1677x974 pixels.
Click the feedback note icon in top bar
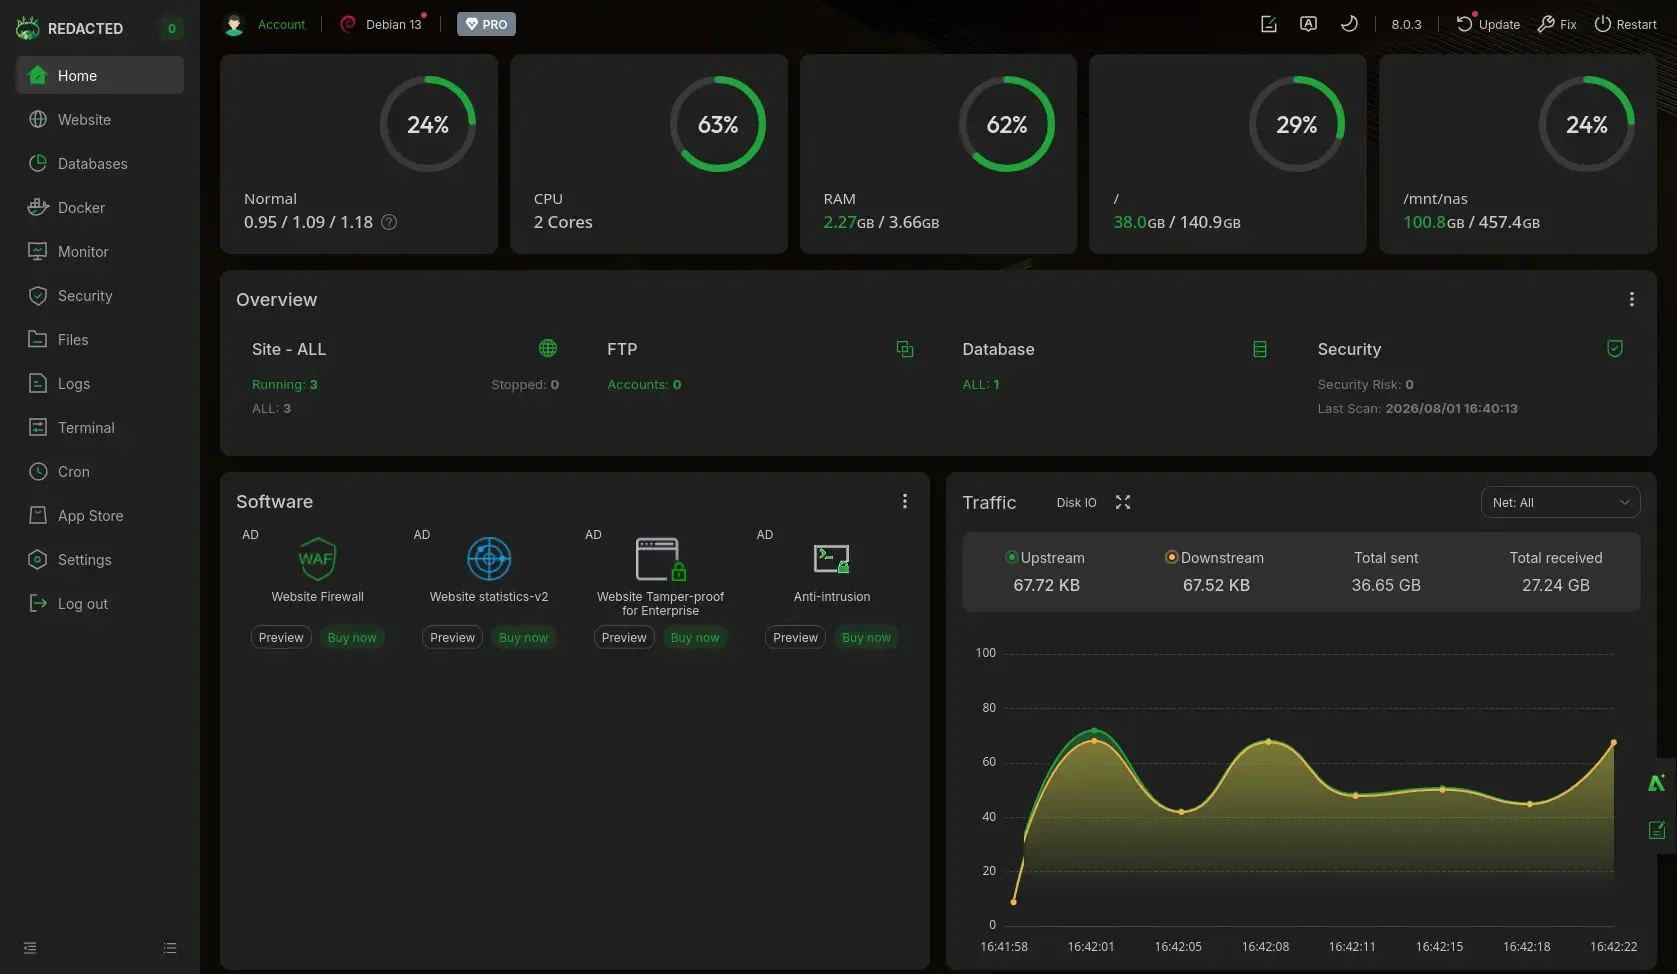click(x=1268, y=24)
